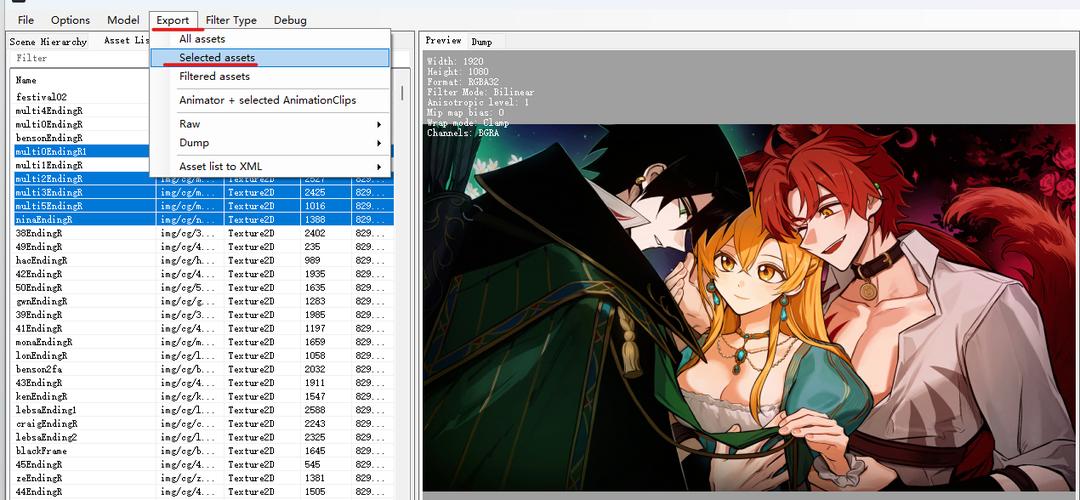Image resolution: width=1080 pixels, height=500 pixels.
Task: Open the Options menu
Action: 70,20
